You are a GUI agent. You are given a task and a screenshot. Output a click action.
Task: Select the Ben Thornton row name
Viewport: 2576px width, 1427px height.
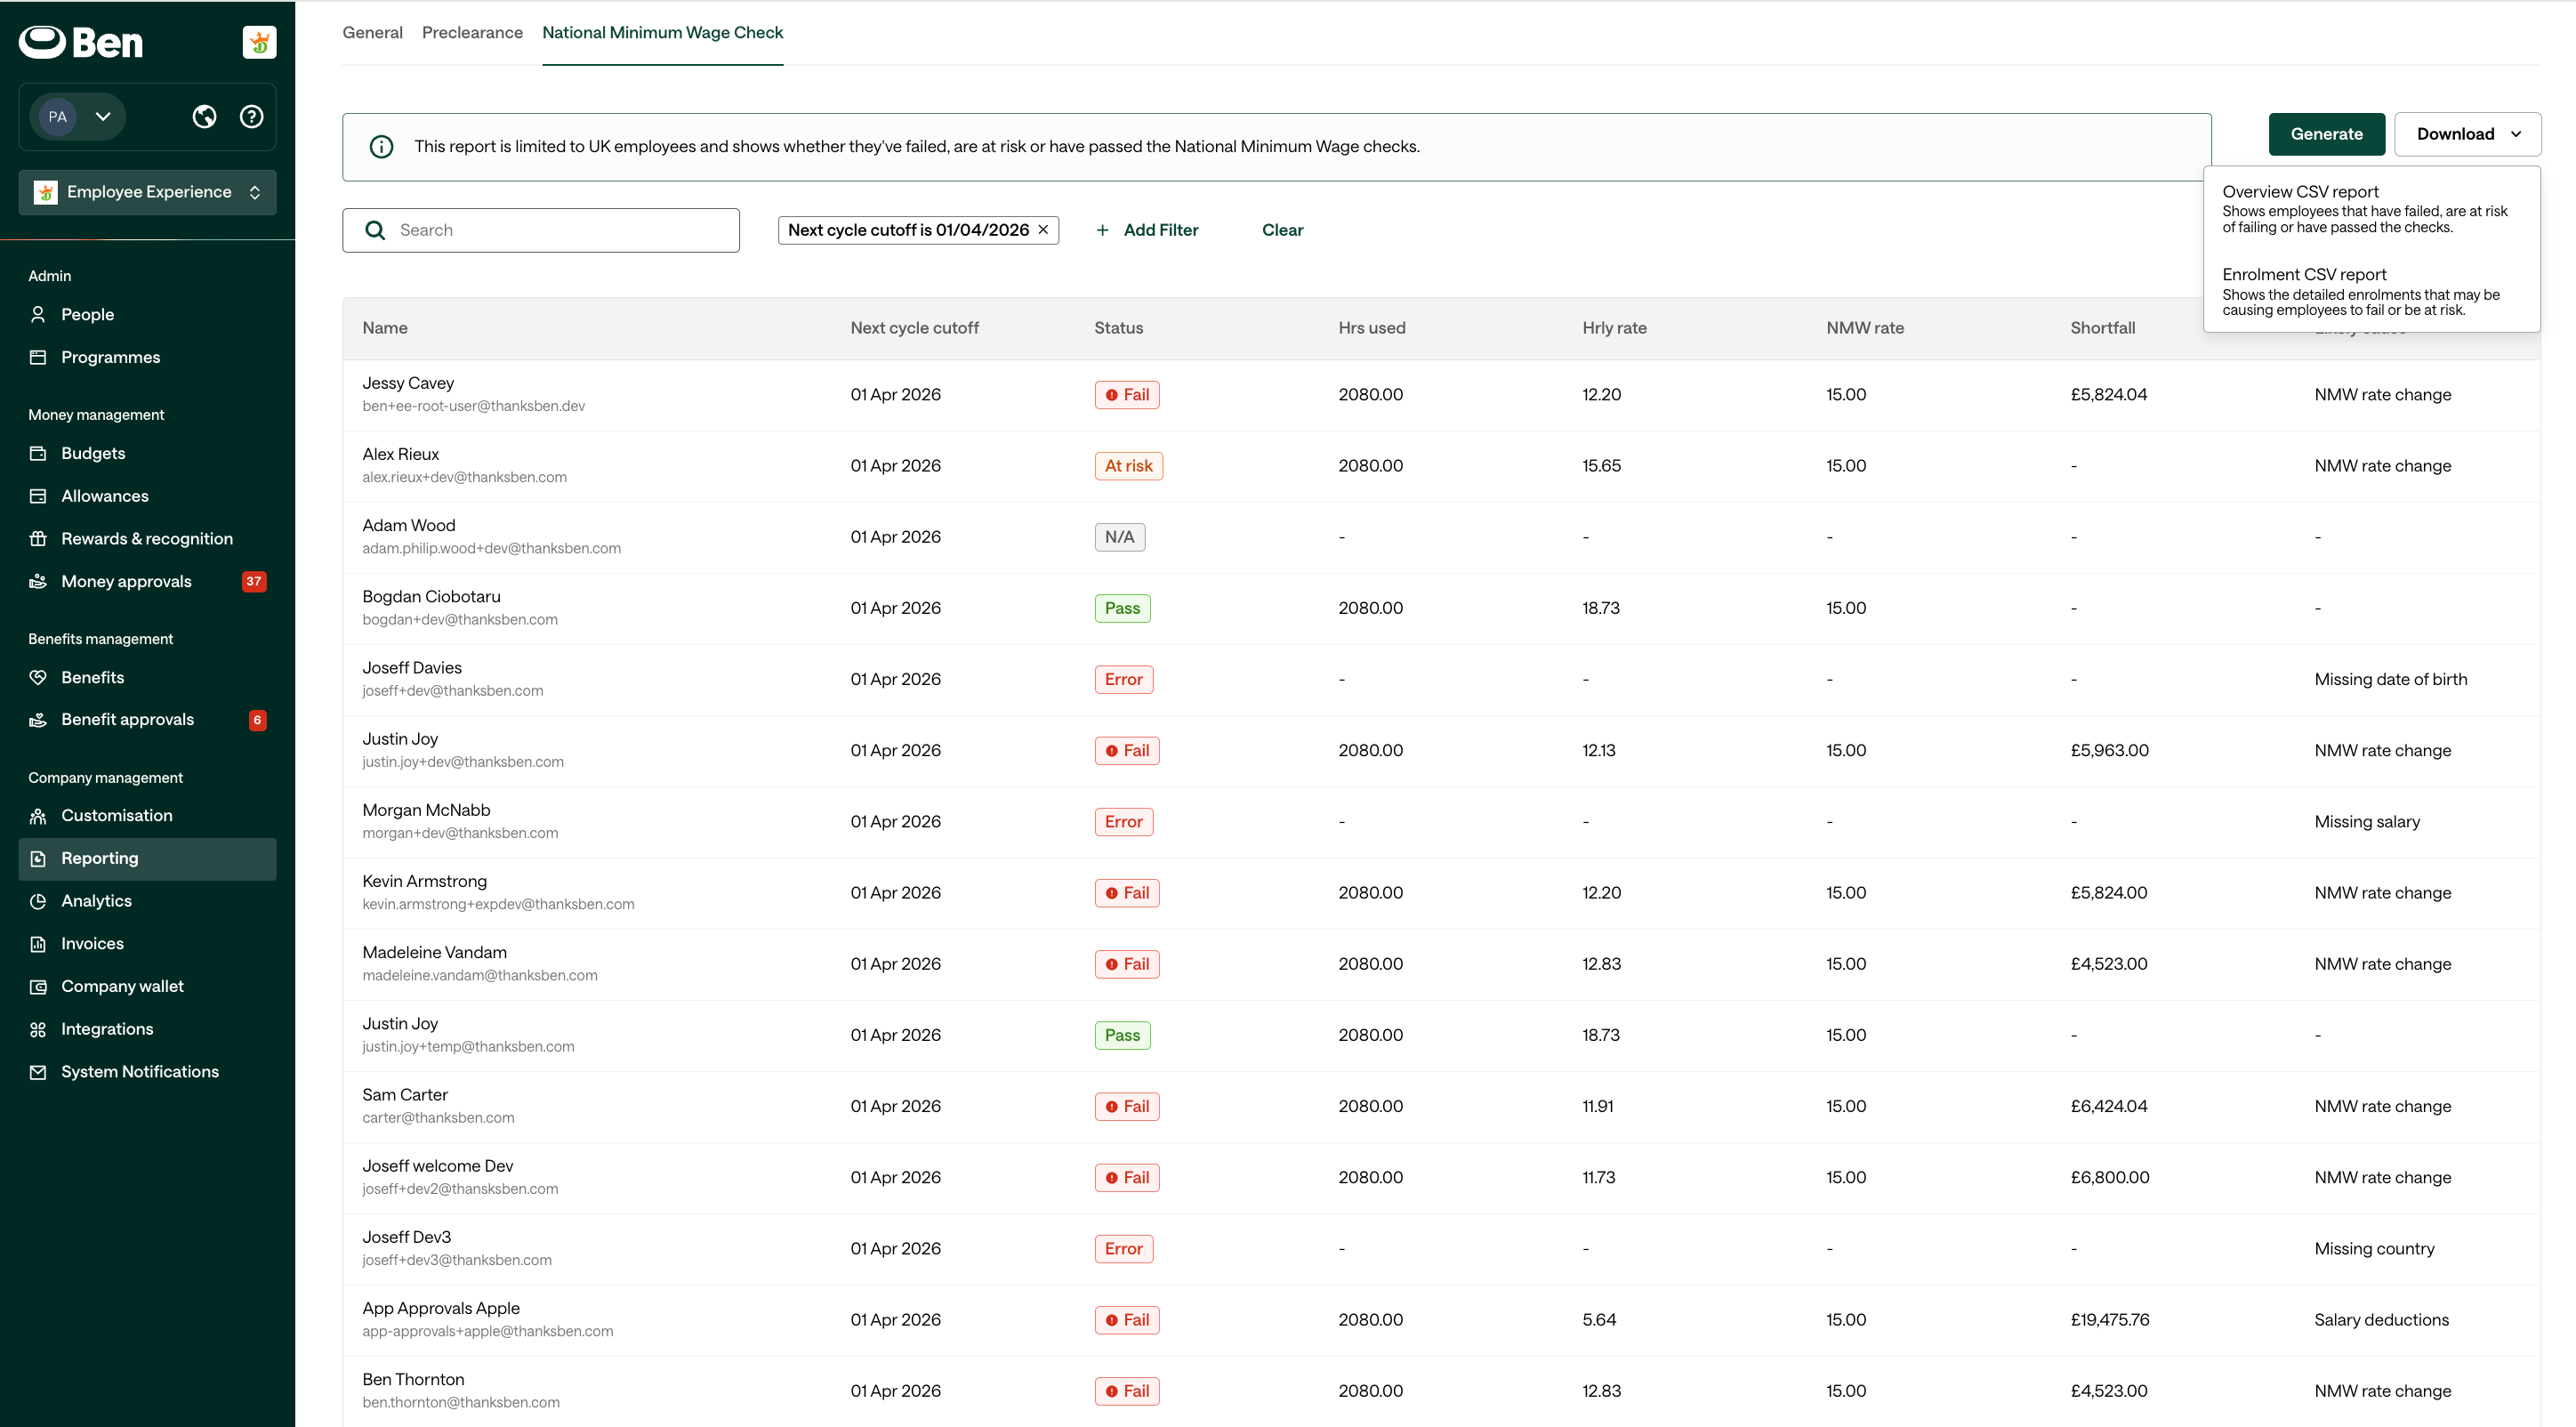coord(413,1380)
